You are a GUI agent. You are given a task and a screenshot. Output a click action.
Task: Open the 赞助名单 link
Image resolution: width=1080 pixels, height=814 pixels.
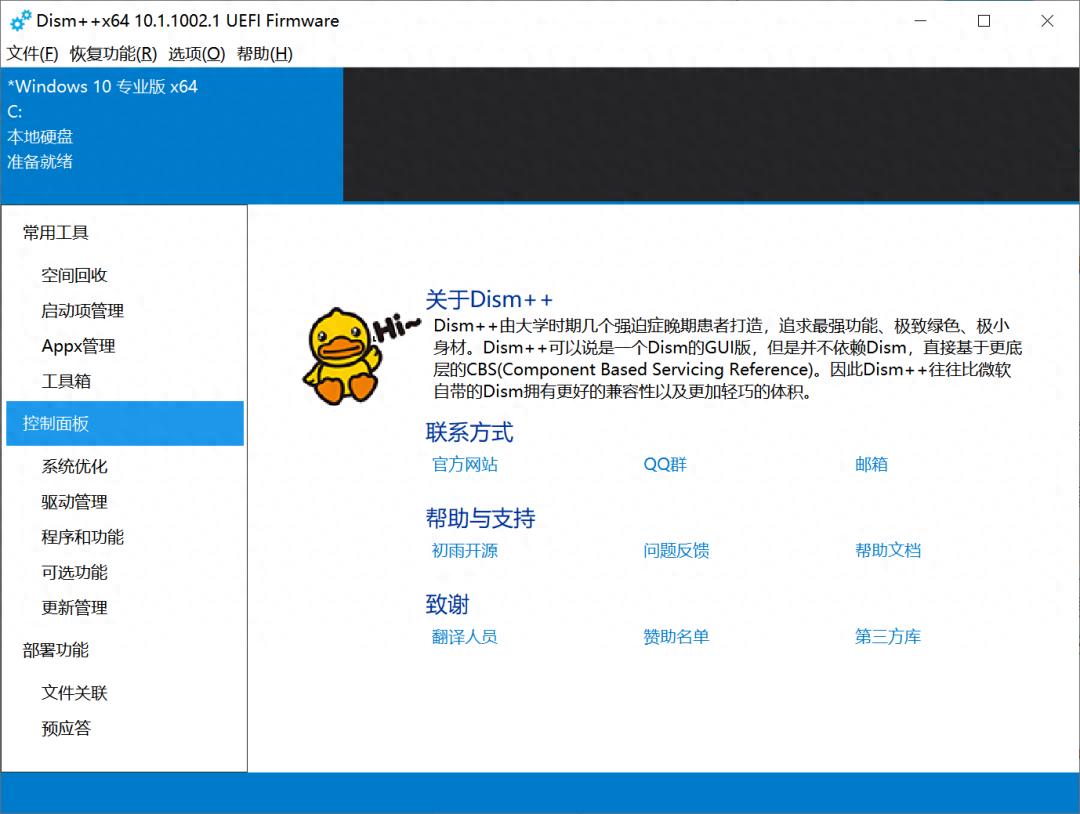point(676,636)
